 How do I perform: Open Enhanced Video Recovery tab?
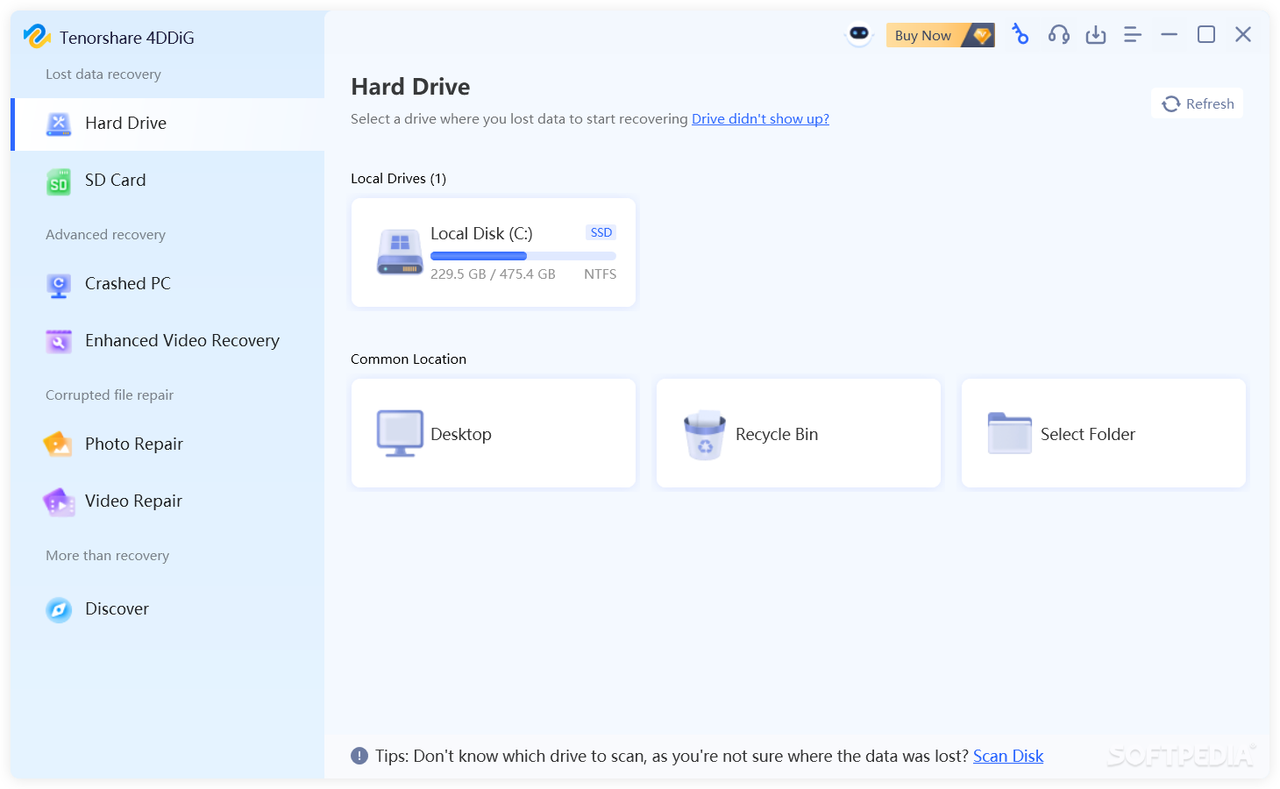point(168,341)
